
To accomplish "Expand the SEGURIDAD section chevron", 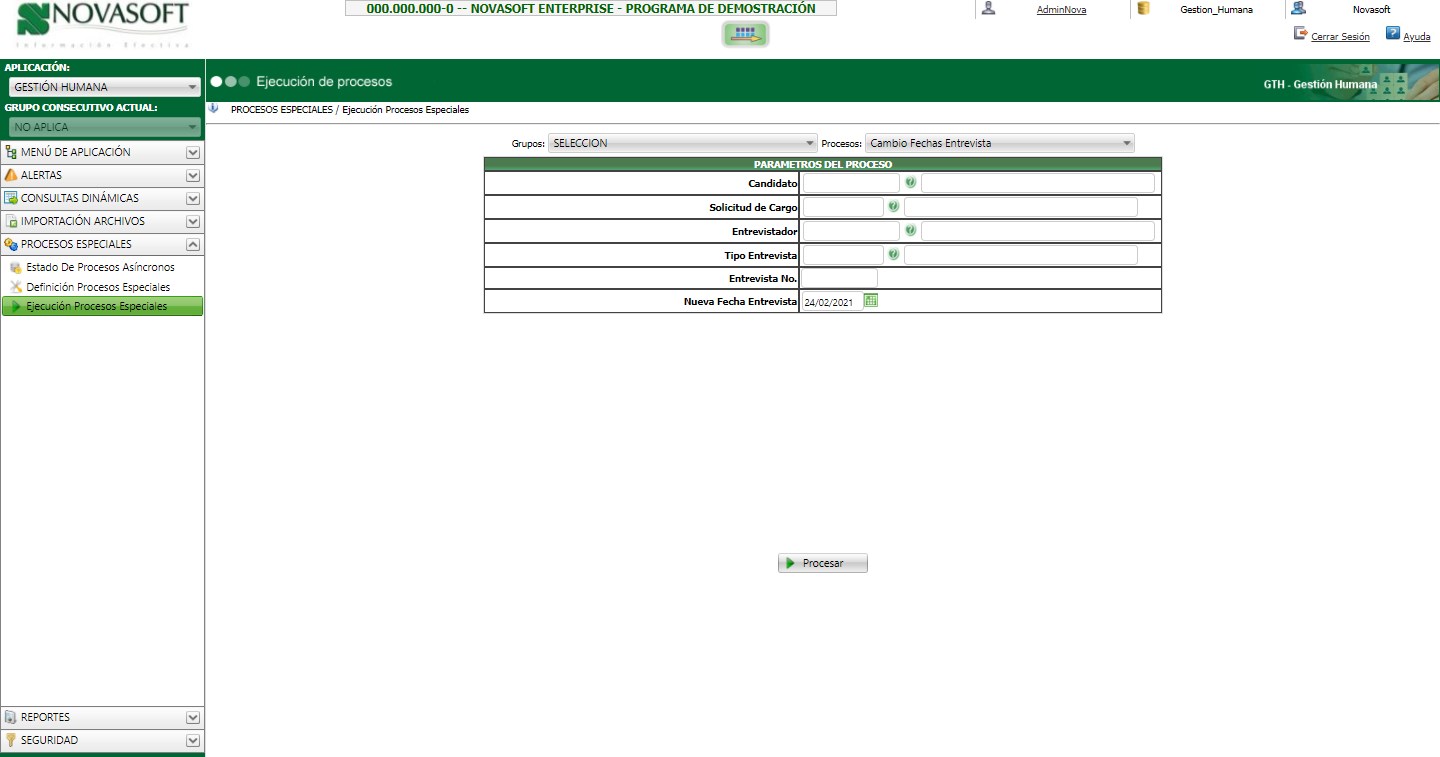I will click(x=193, y=741).
